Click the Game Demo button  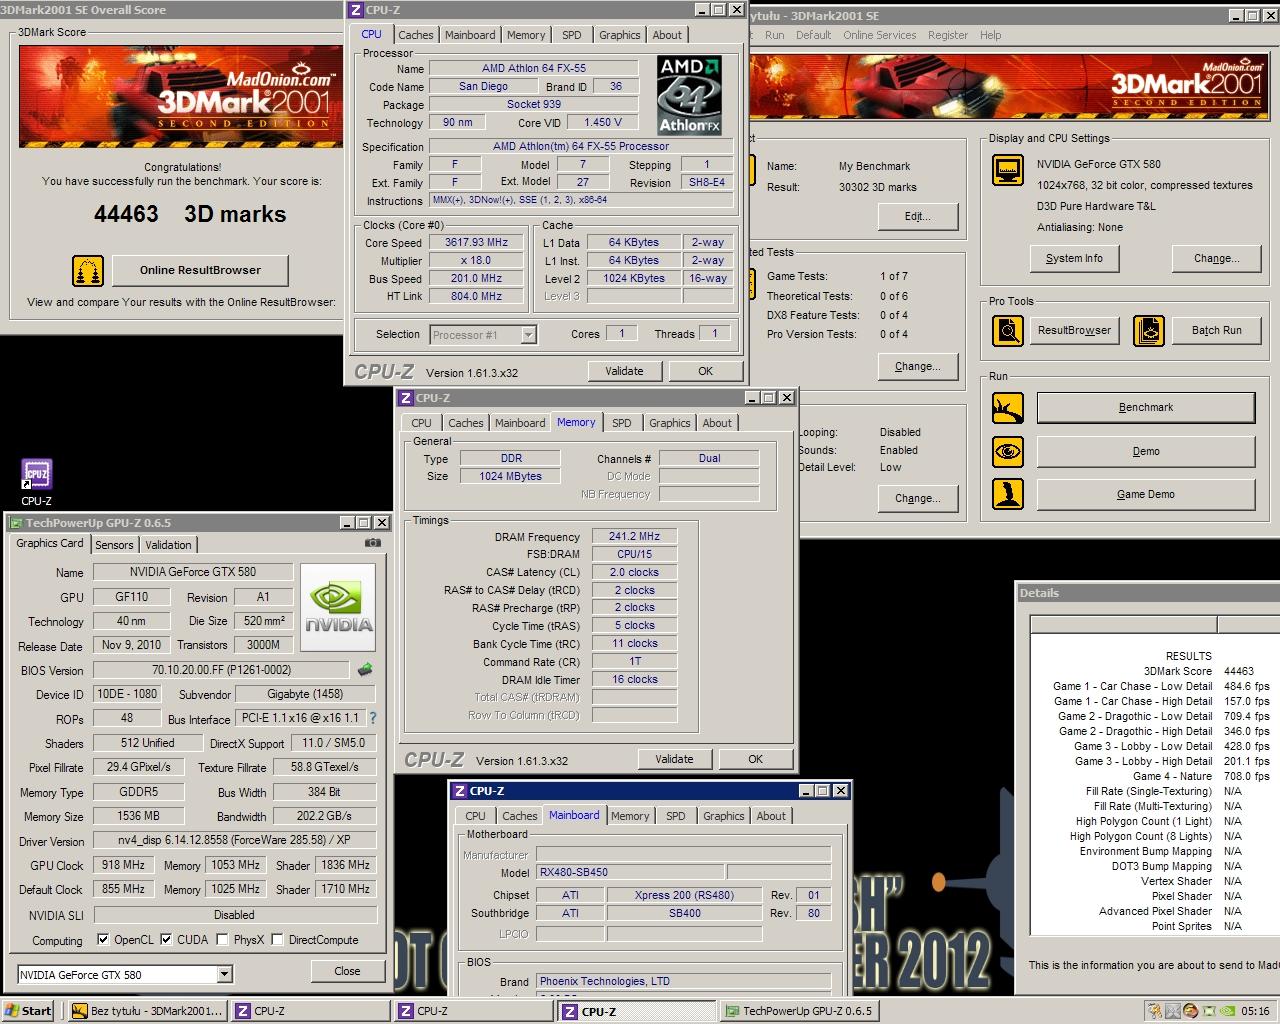(x=1146, y=494)
